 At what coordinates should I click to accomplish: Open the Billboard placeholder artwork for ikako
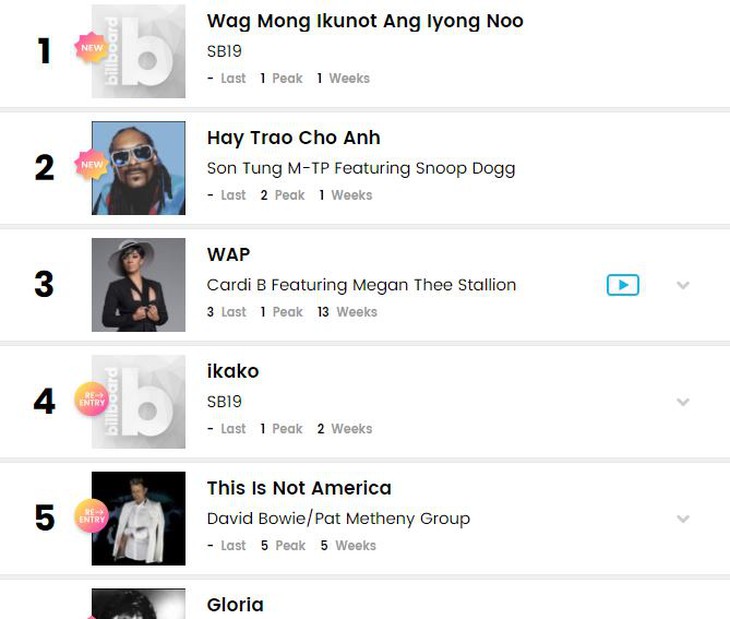pos(139,402)
